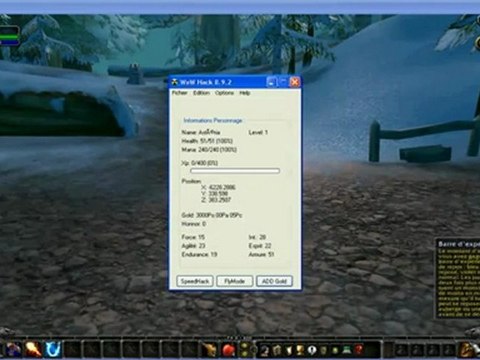The image size is (480, 360).
Task: Open the spellbook micro button
Action: tap(276, 349)
